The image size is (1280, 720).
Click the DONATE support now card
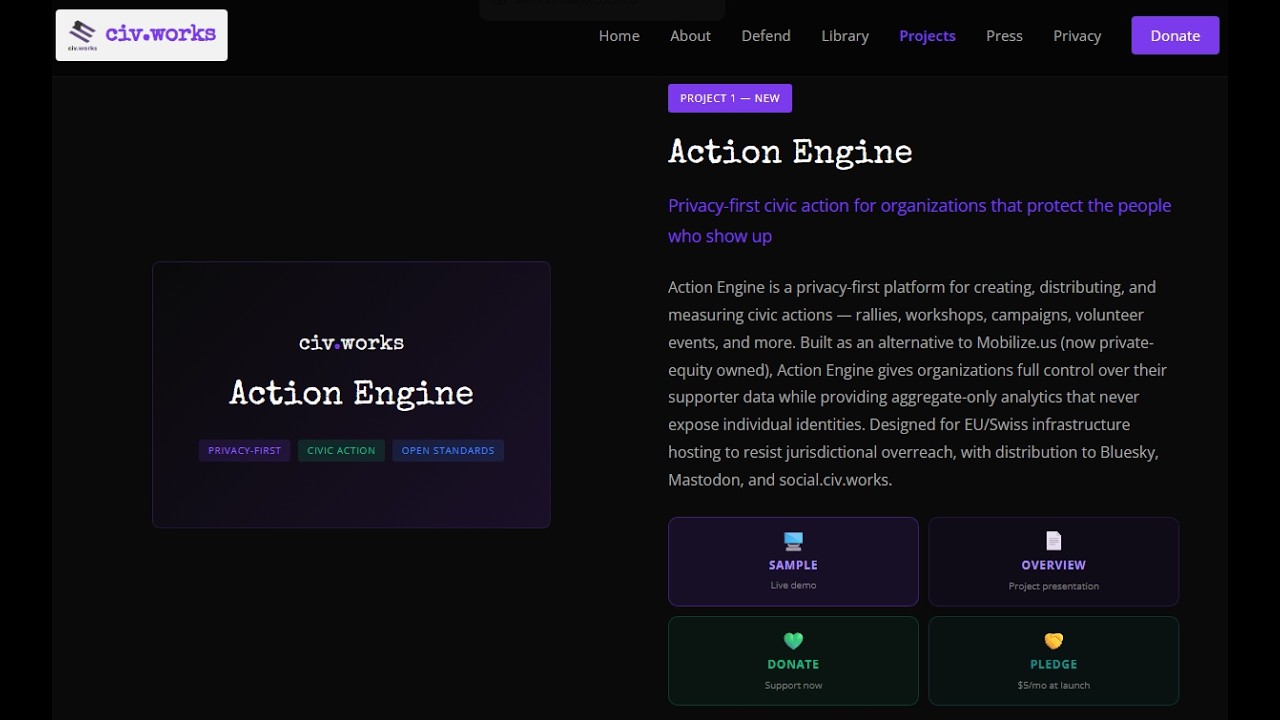click(x=793, y=661)
